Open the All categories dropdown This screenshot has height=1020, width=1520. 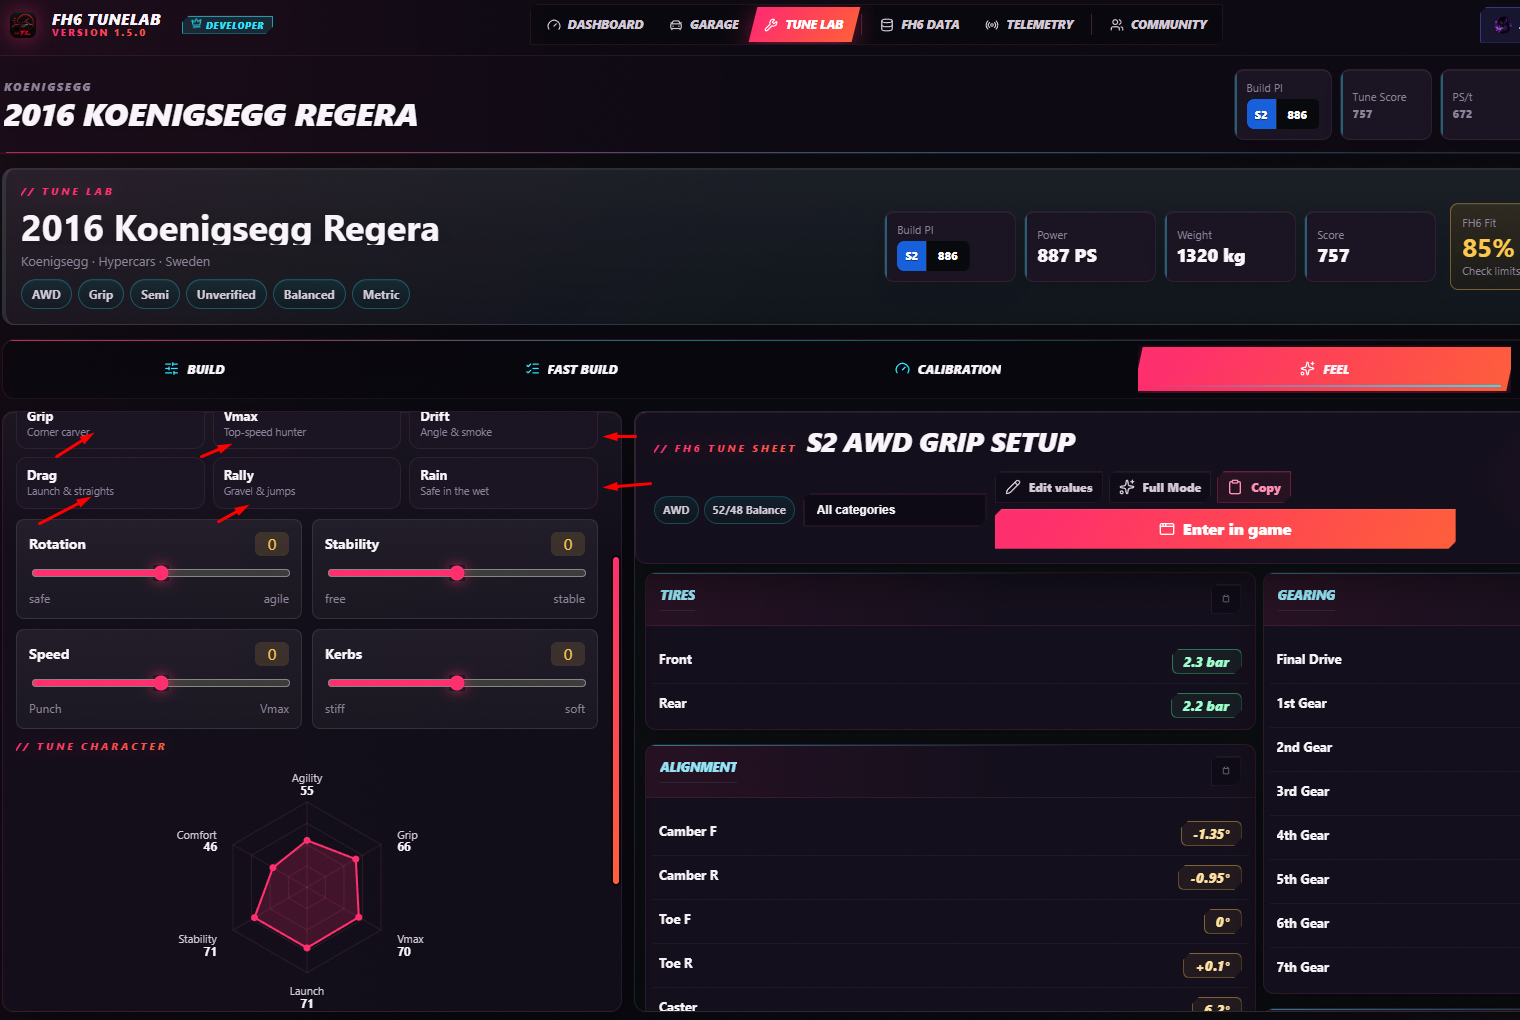click(x=894, y=510)
